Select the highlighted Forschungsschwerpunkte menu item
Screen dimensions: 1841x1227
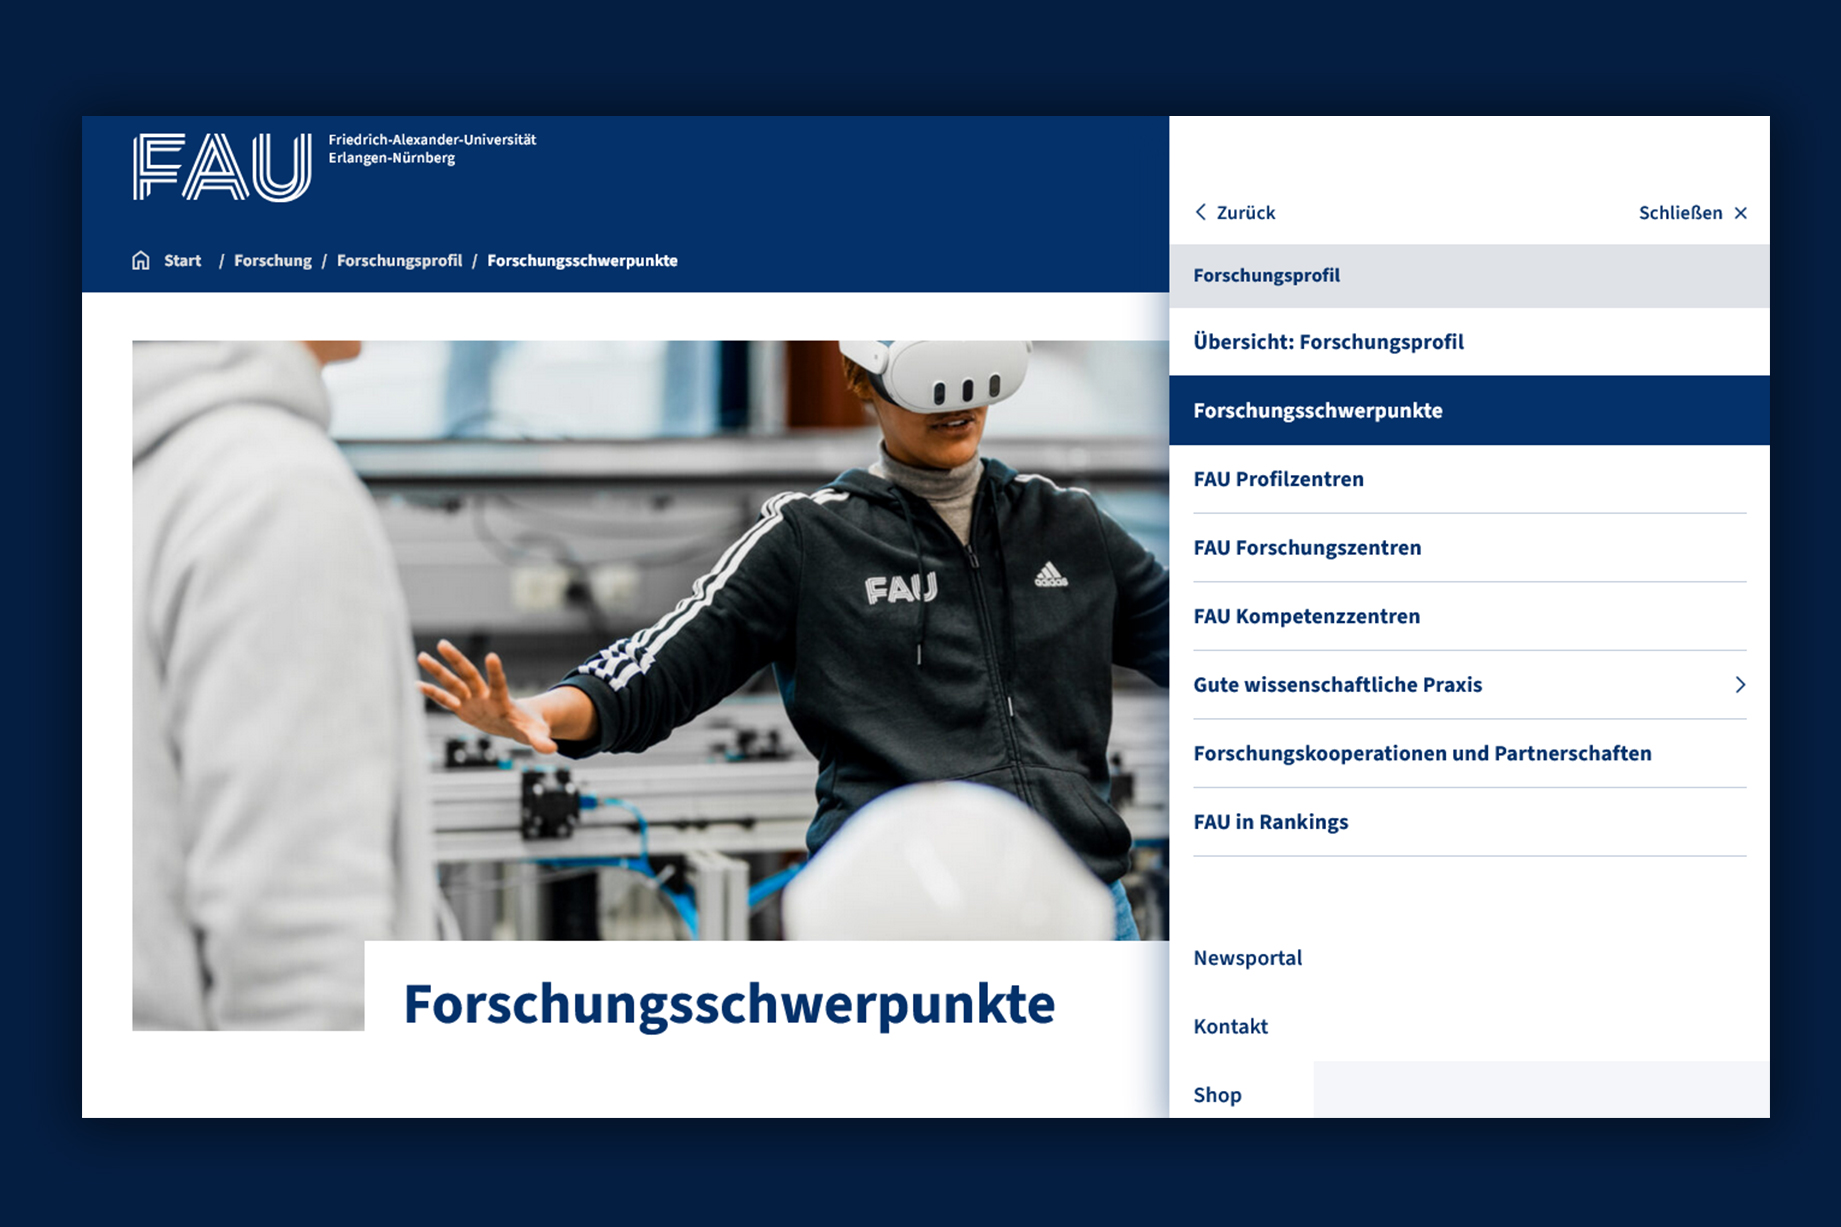pyautogui.click(x=1317, y=411)
